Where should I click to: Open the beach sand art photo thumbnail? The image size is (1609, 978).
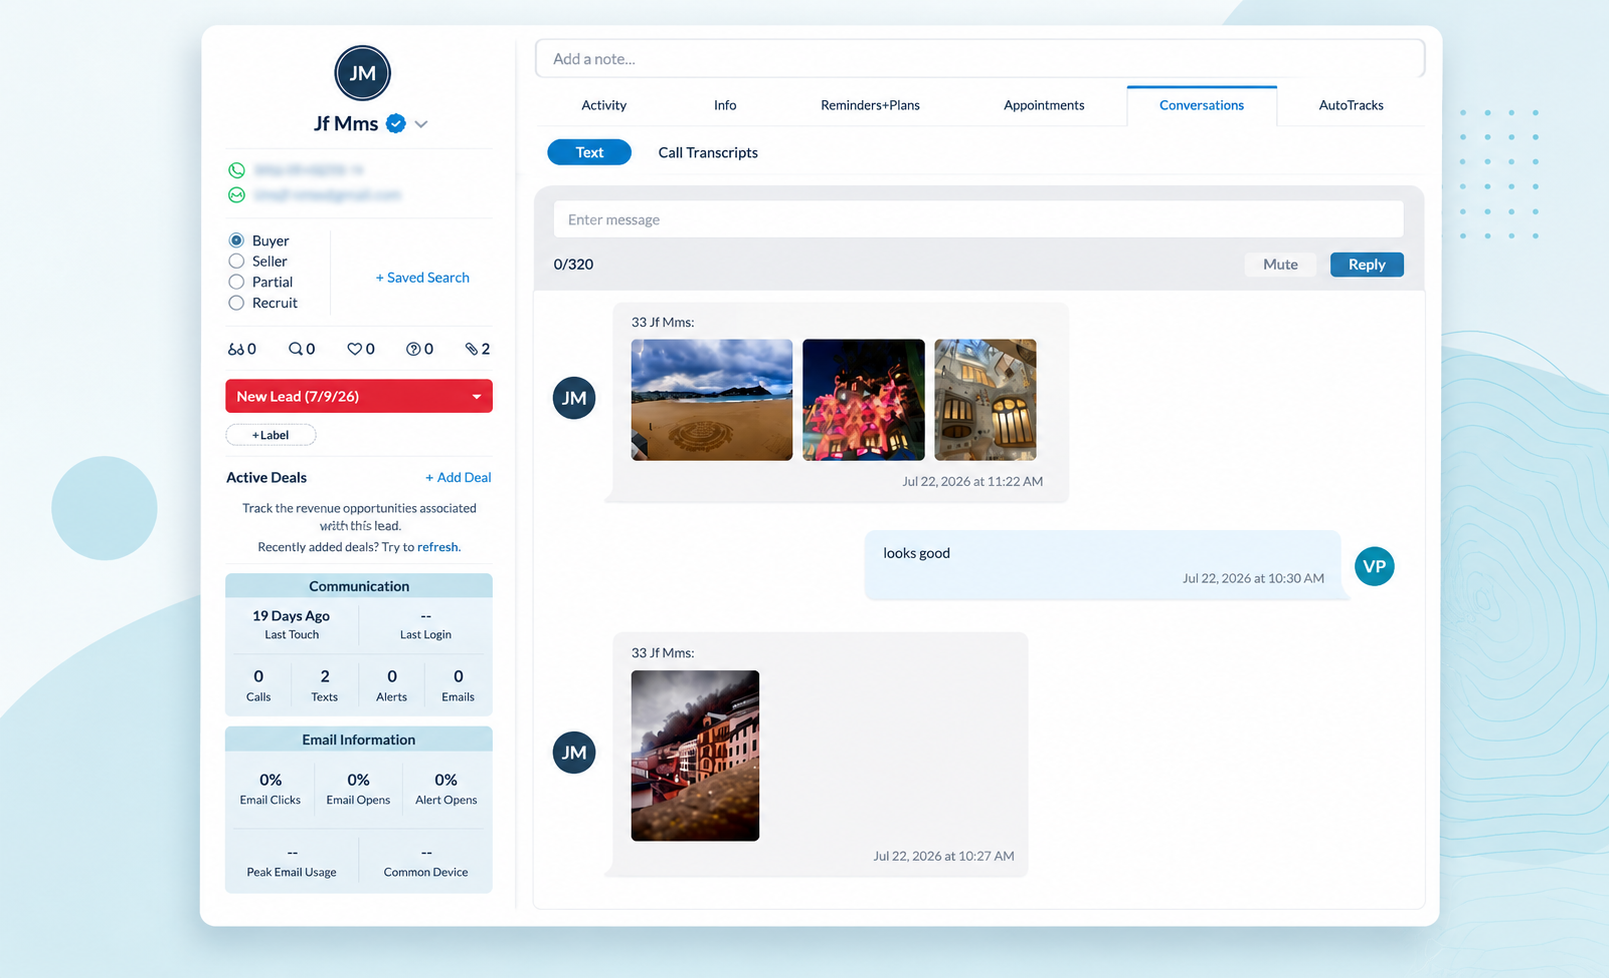point(712,400)
